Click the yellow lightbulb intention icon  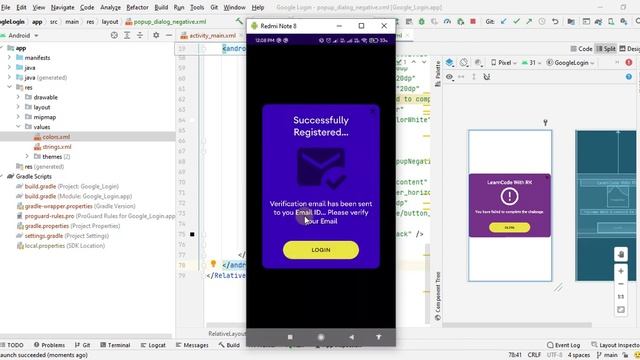[213, 264]
